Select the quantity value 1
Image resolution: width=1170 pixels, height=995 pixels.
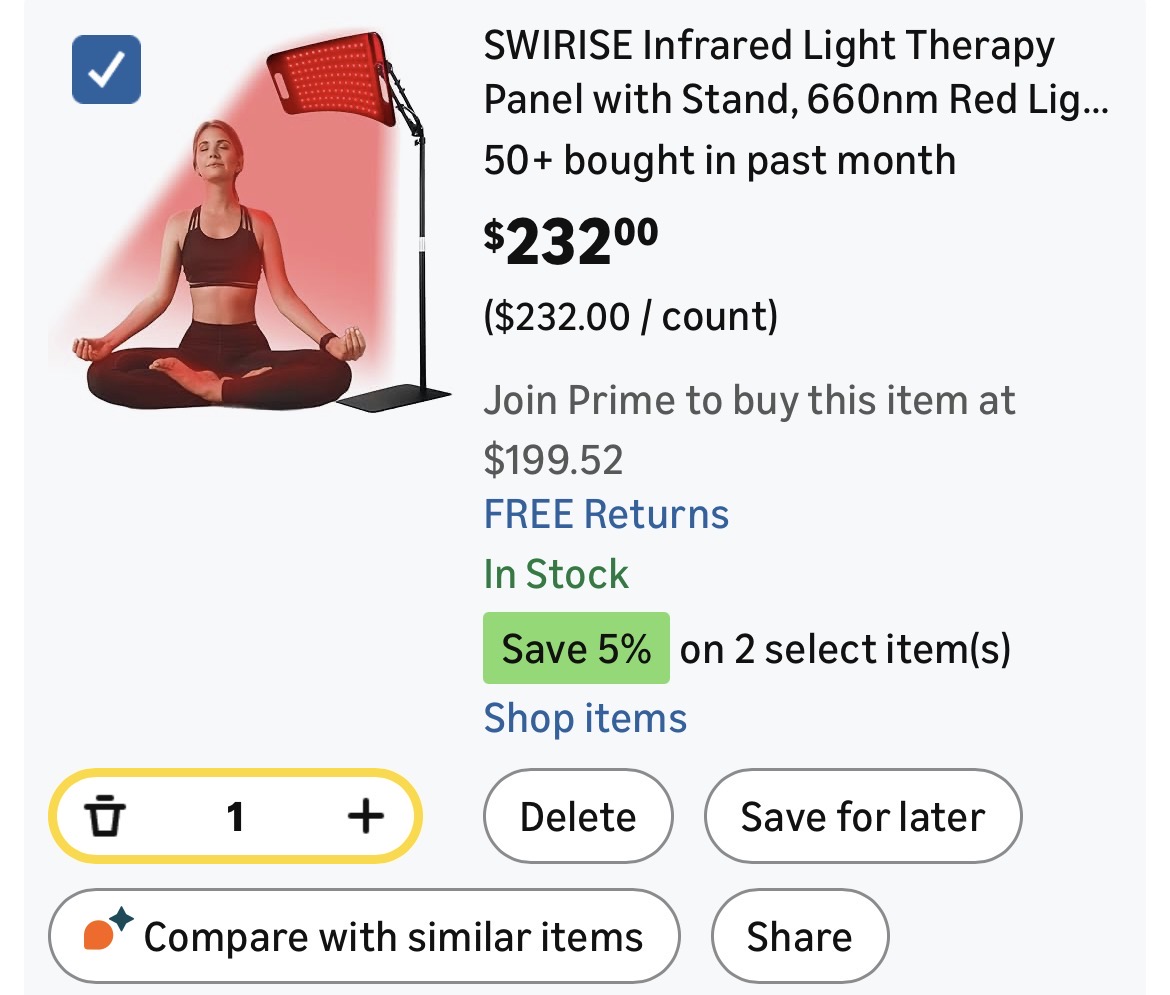[x=235, y=817]
